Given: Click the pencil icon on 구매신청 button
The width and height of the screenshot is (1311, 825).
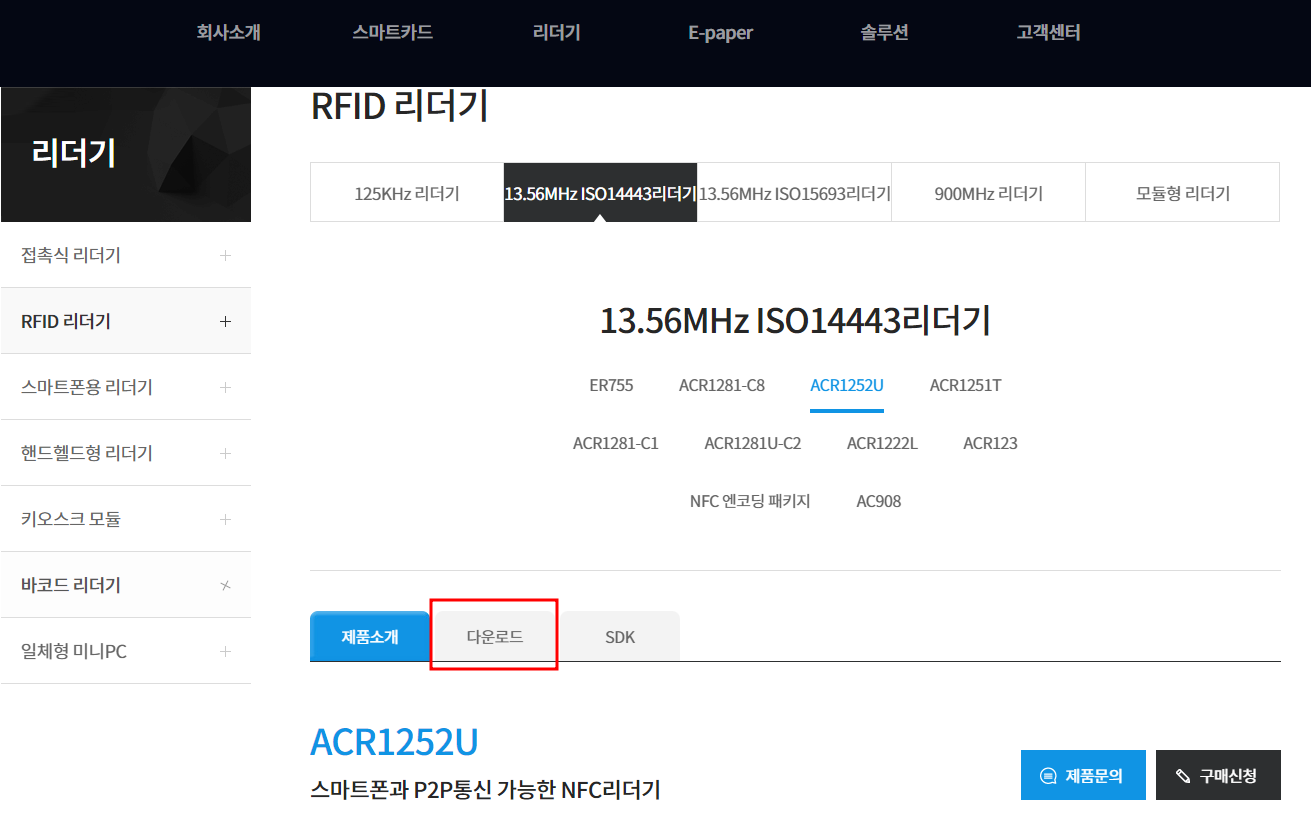Looking at the screenshot, I should tap(1183, 776).
